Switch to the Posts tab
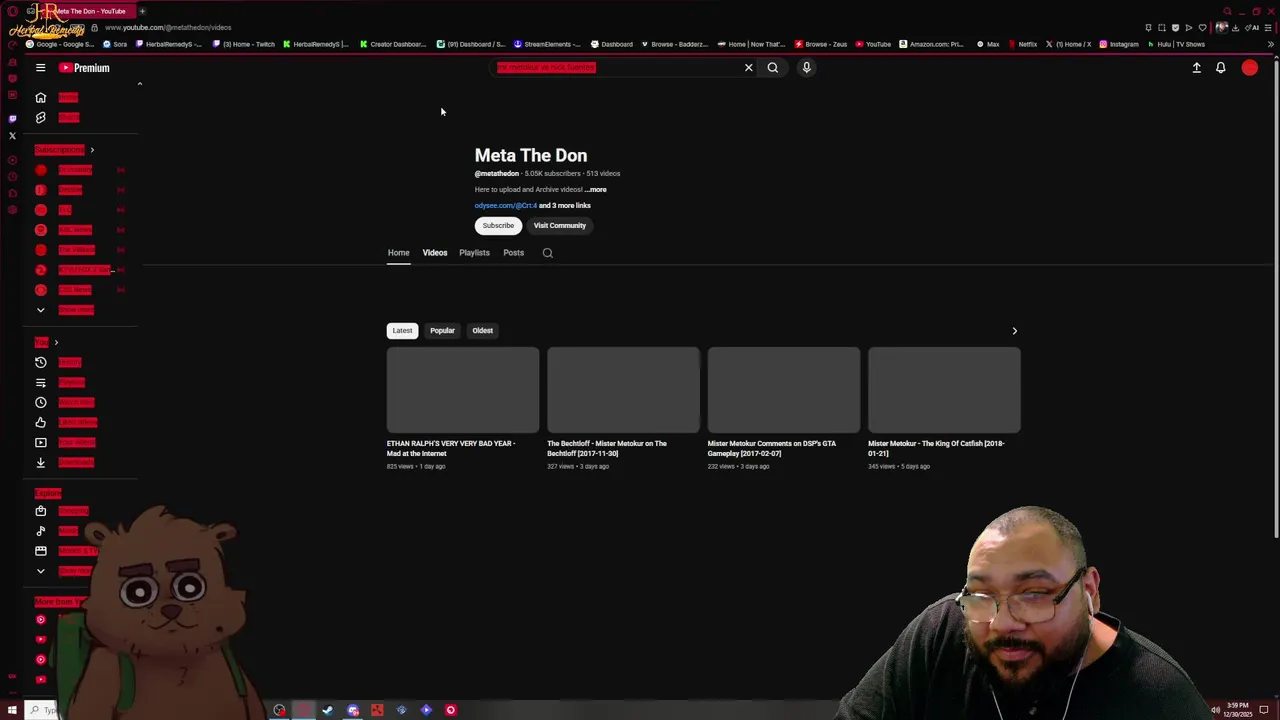The height and width of the screenshot is (720, 1280). click(513, 253)
